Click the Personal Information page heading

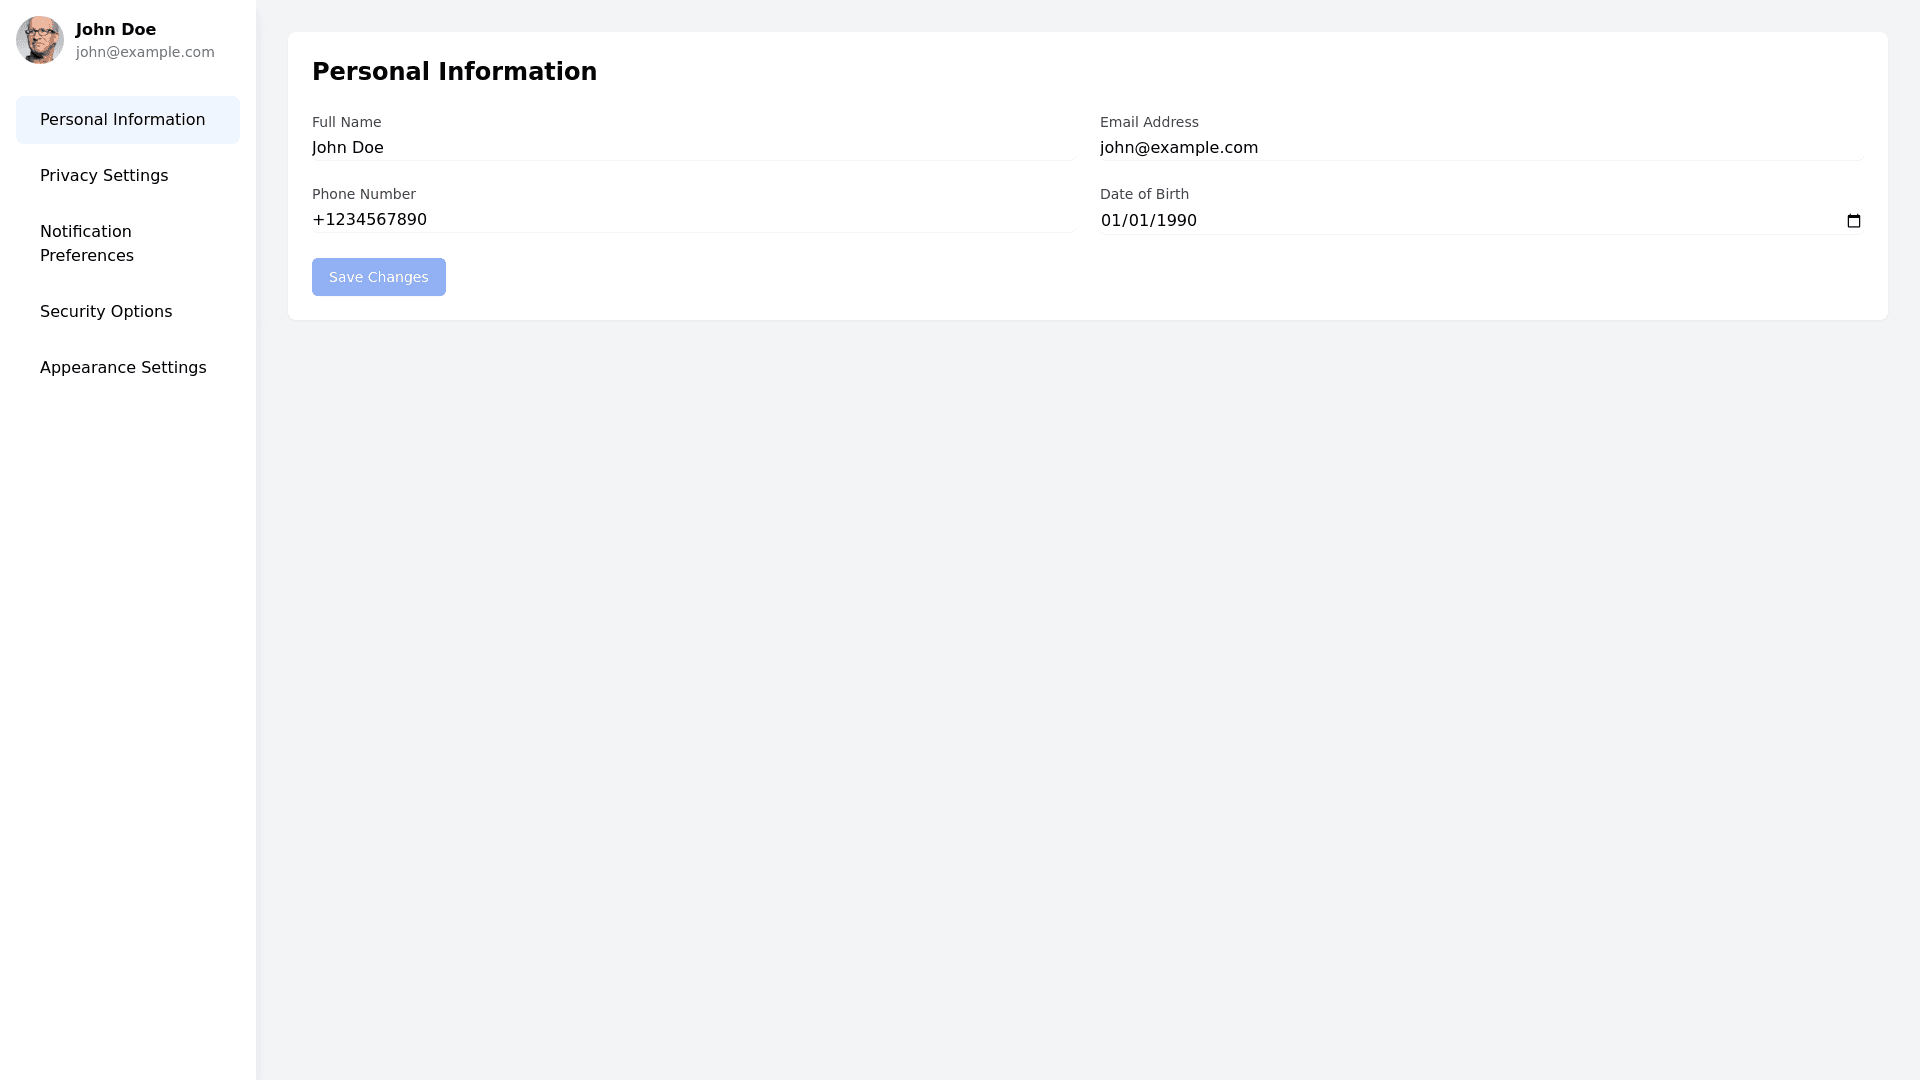pos(454,72)
